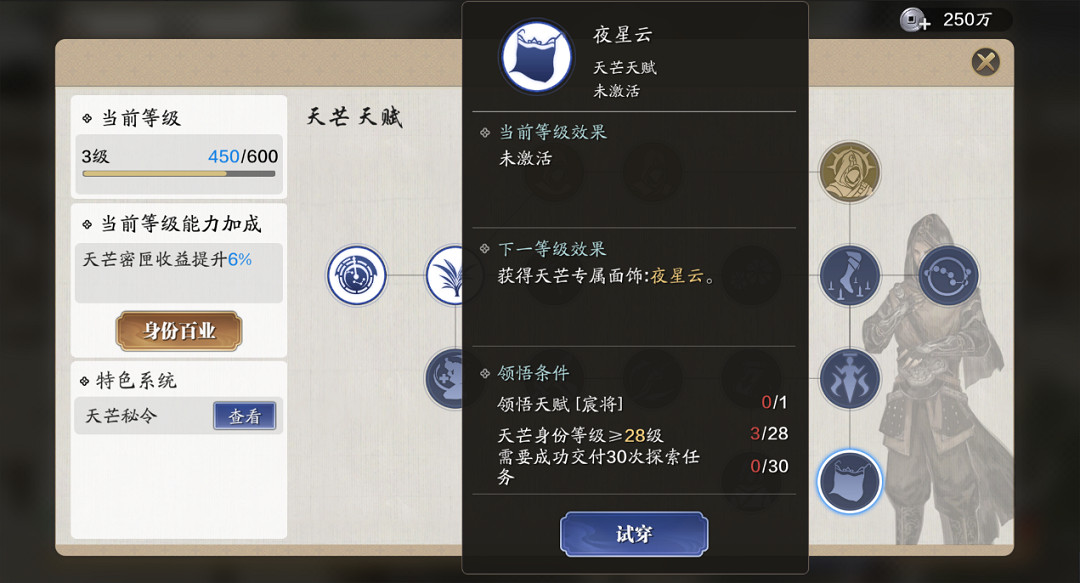Select the highlighted 夜星云 veil talent node
This screenshot has width=1080, height=583.
(x=849, y=482)
